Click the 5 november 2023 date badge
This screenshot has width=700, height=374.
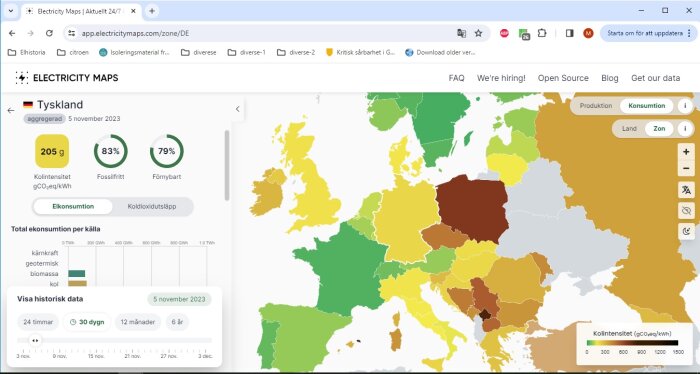click(x=179, y=299)
